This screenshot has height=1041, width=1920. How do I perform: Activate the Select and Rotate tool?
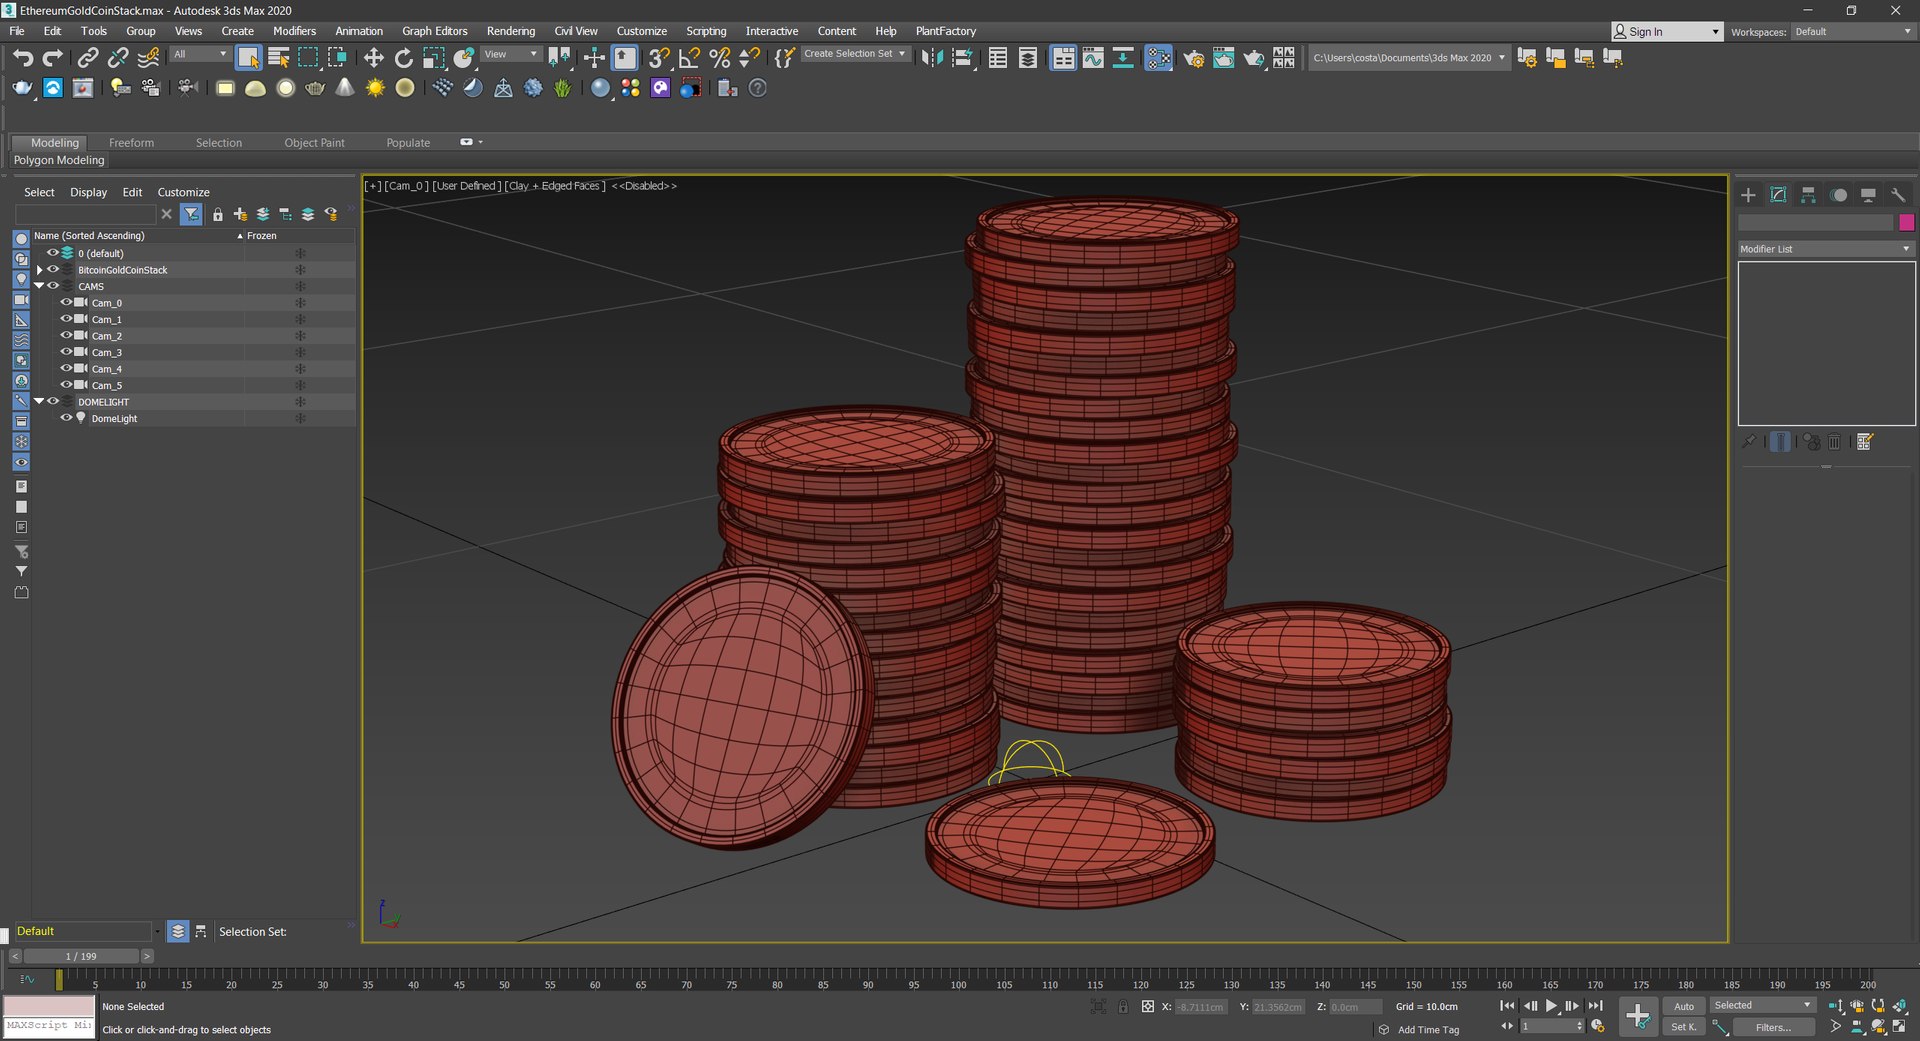[403, 58]
